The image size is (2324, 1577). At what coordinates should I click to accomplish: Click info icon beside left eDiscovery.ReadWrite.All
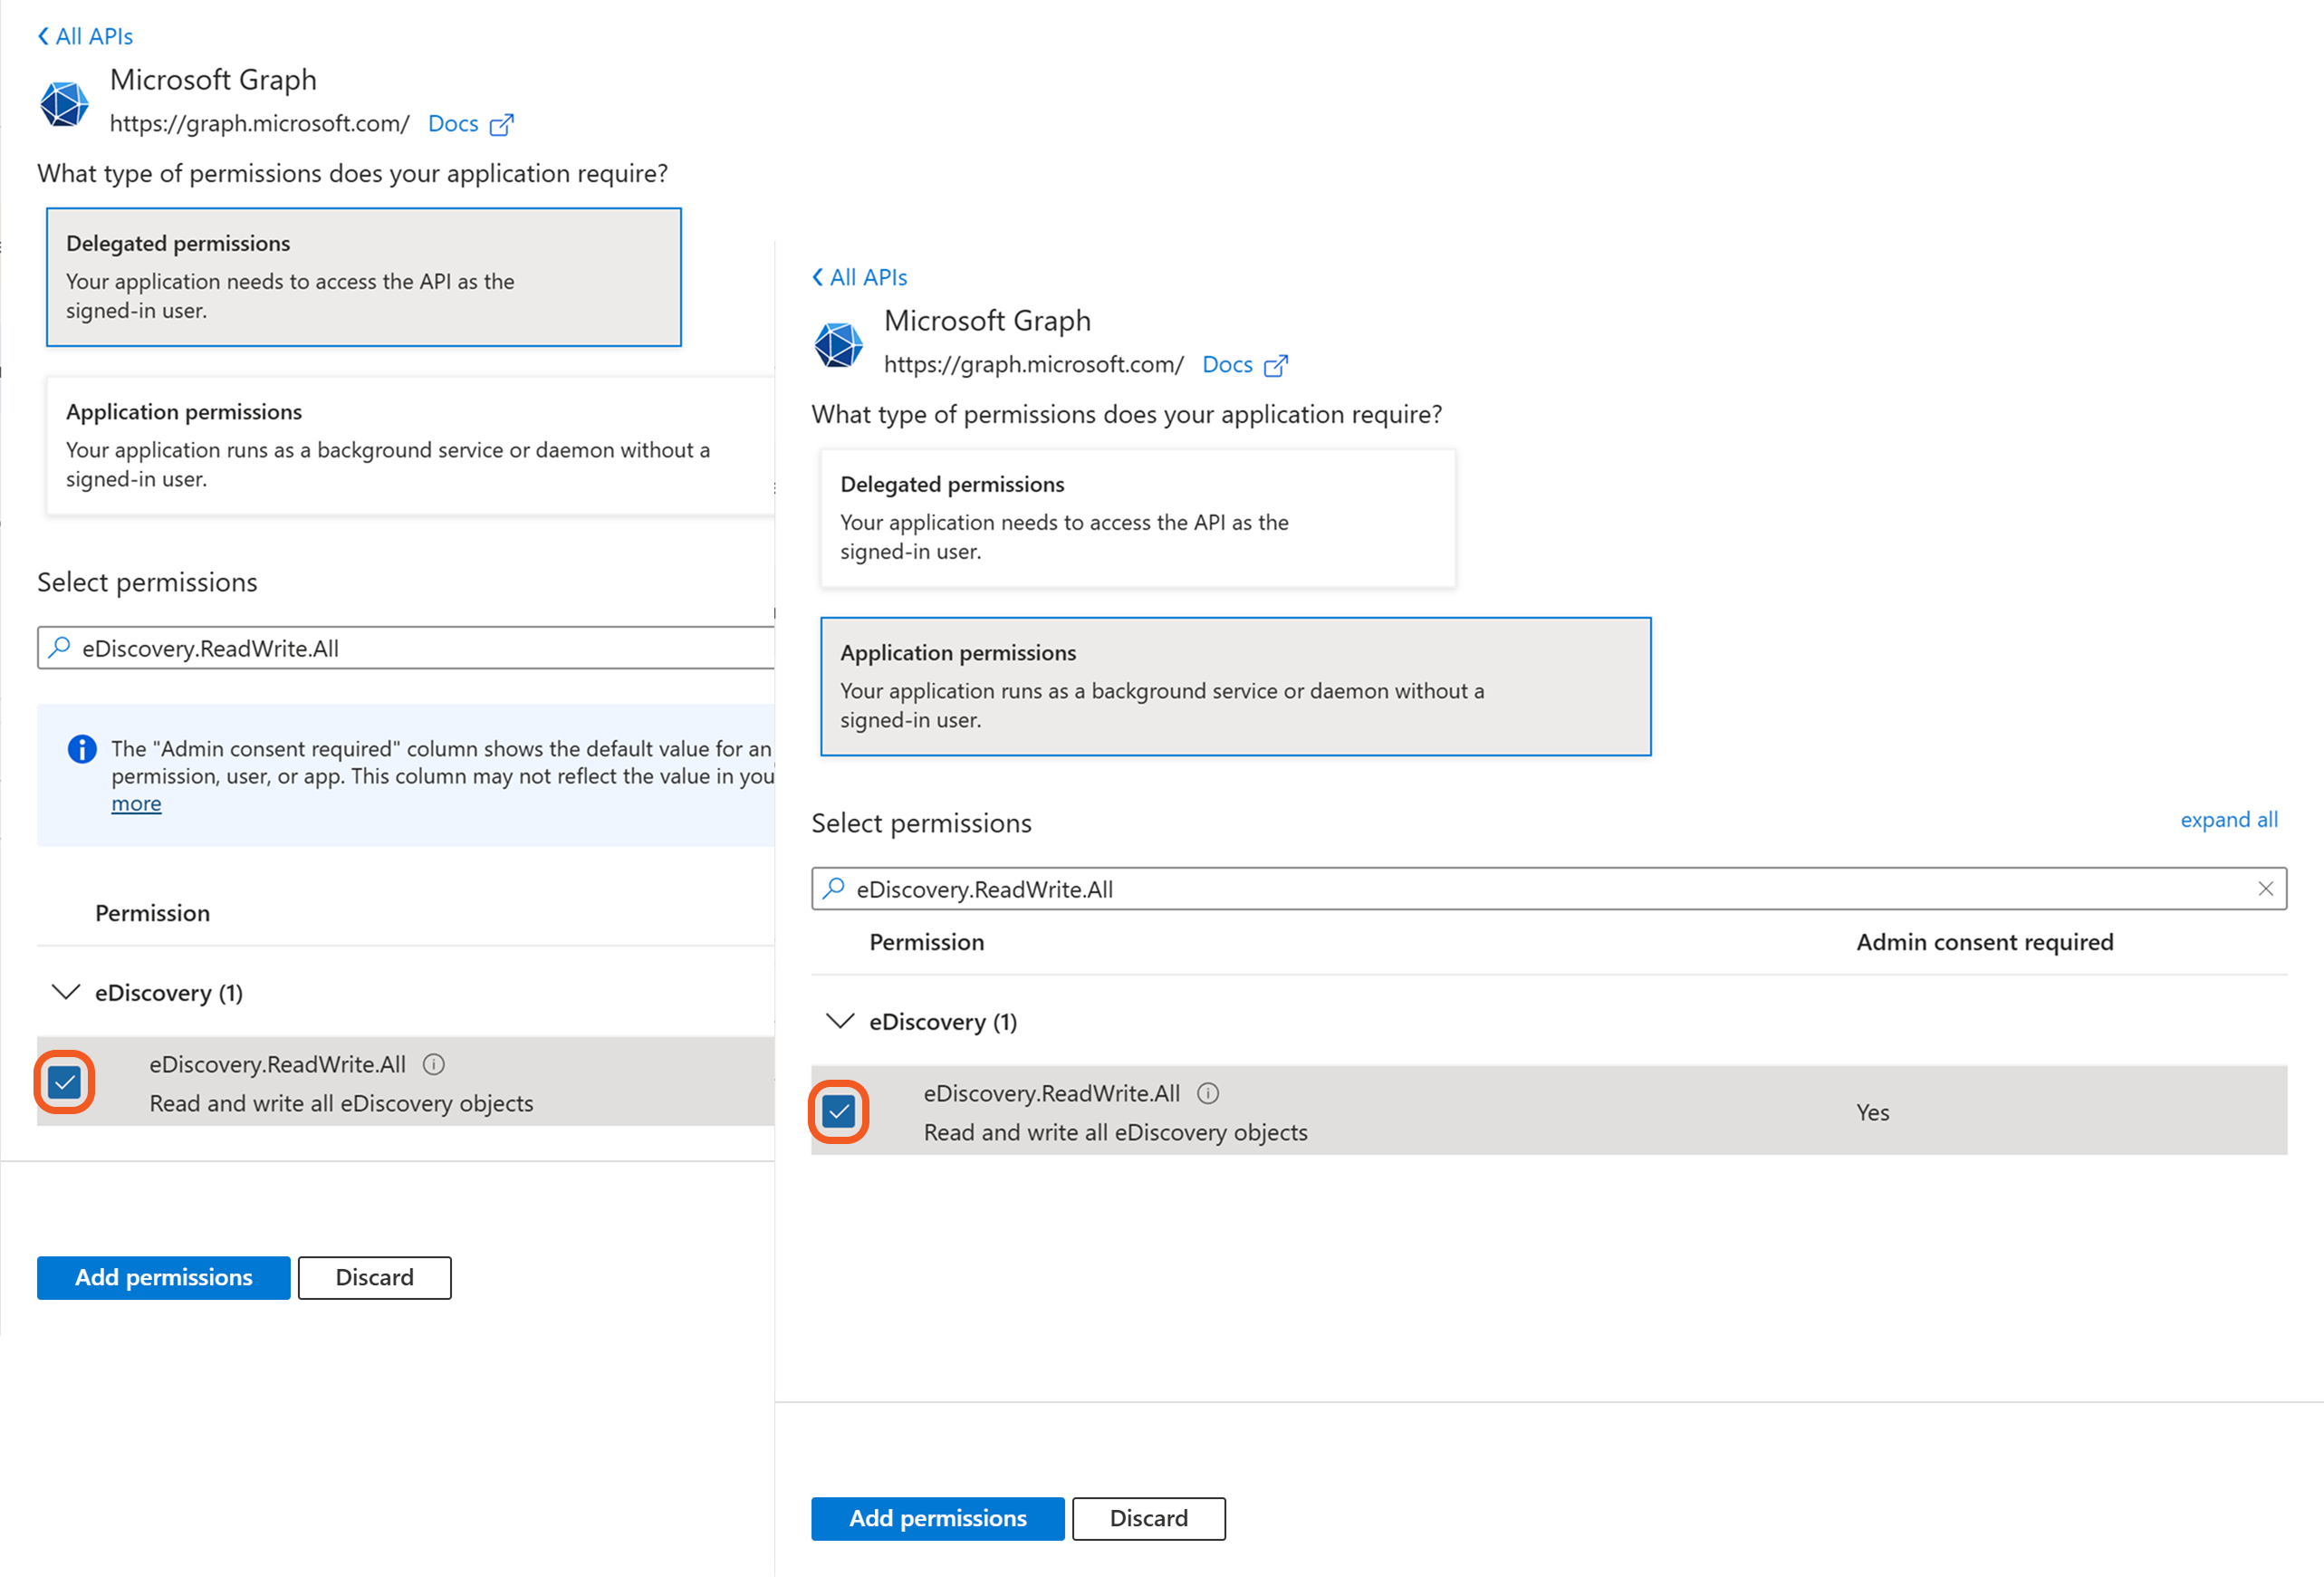pos(433,1064)
